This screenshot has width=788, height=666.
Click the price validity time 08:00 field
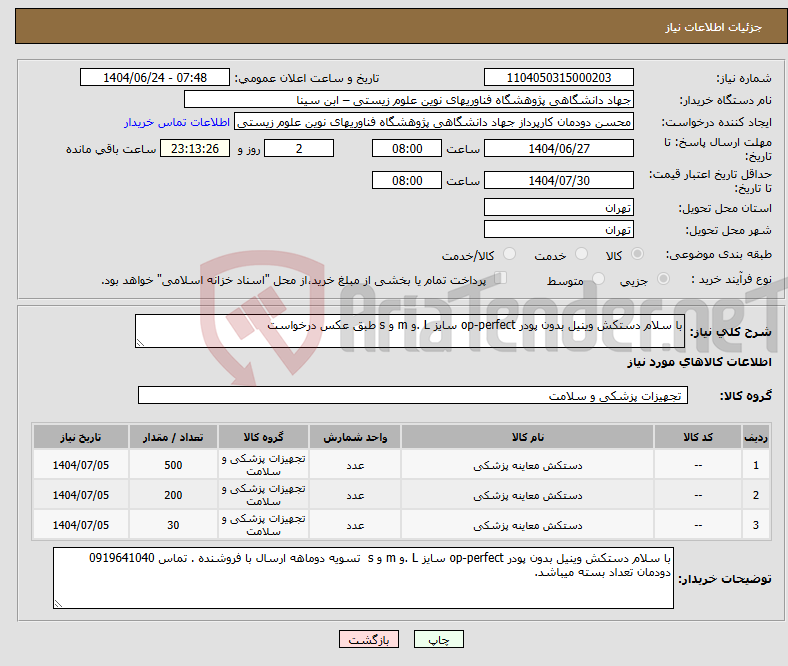point(407,180)
